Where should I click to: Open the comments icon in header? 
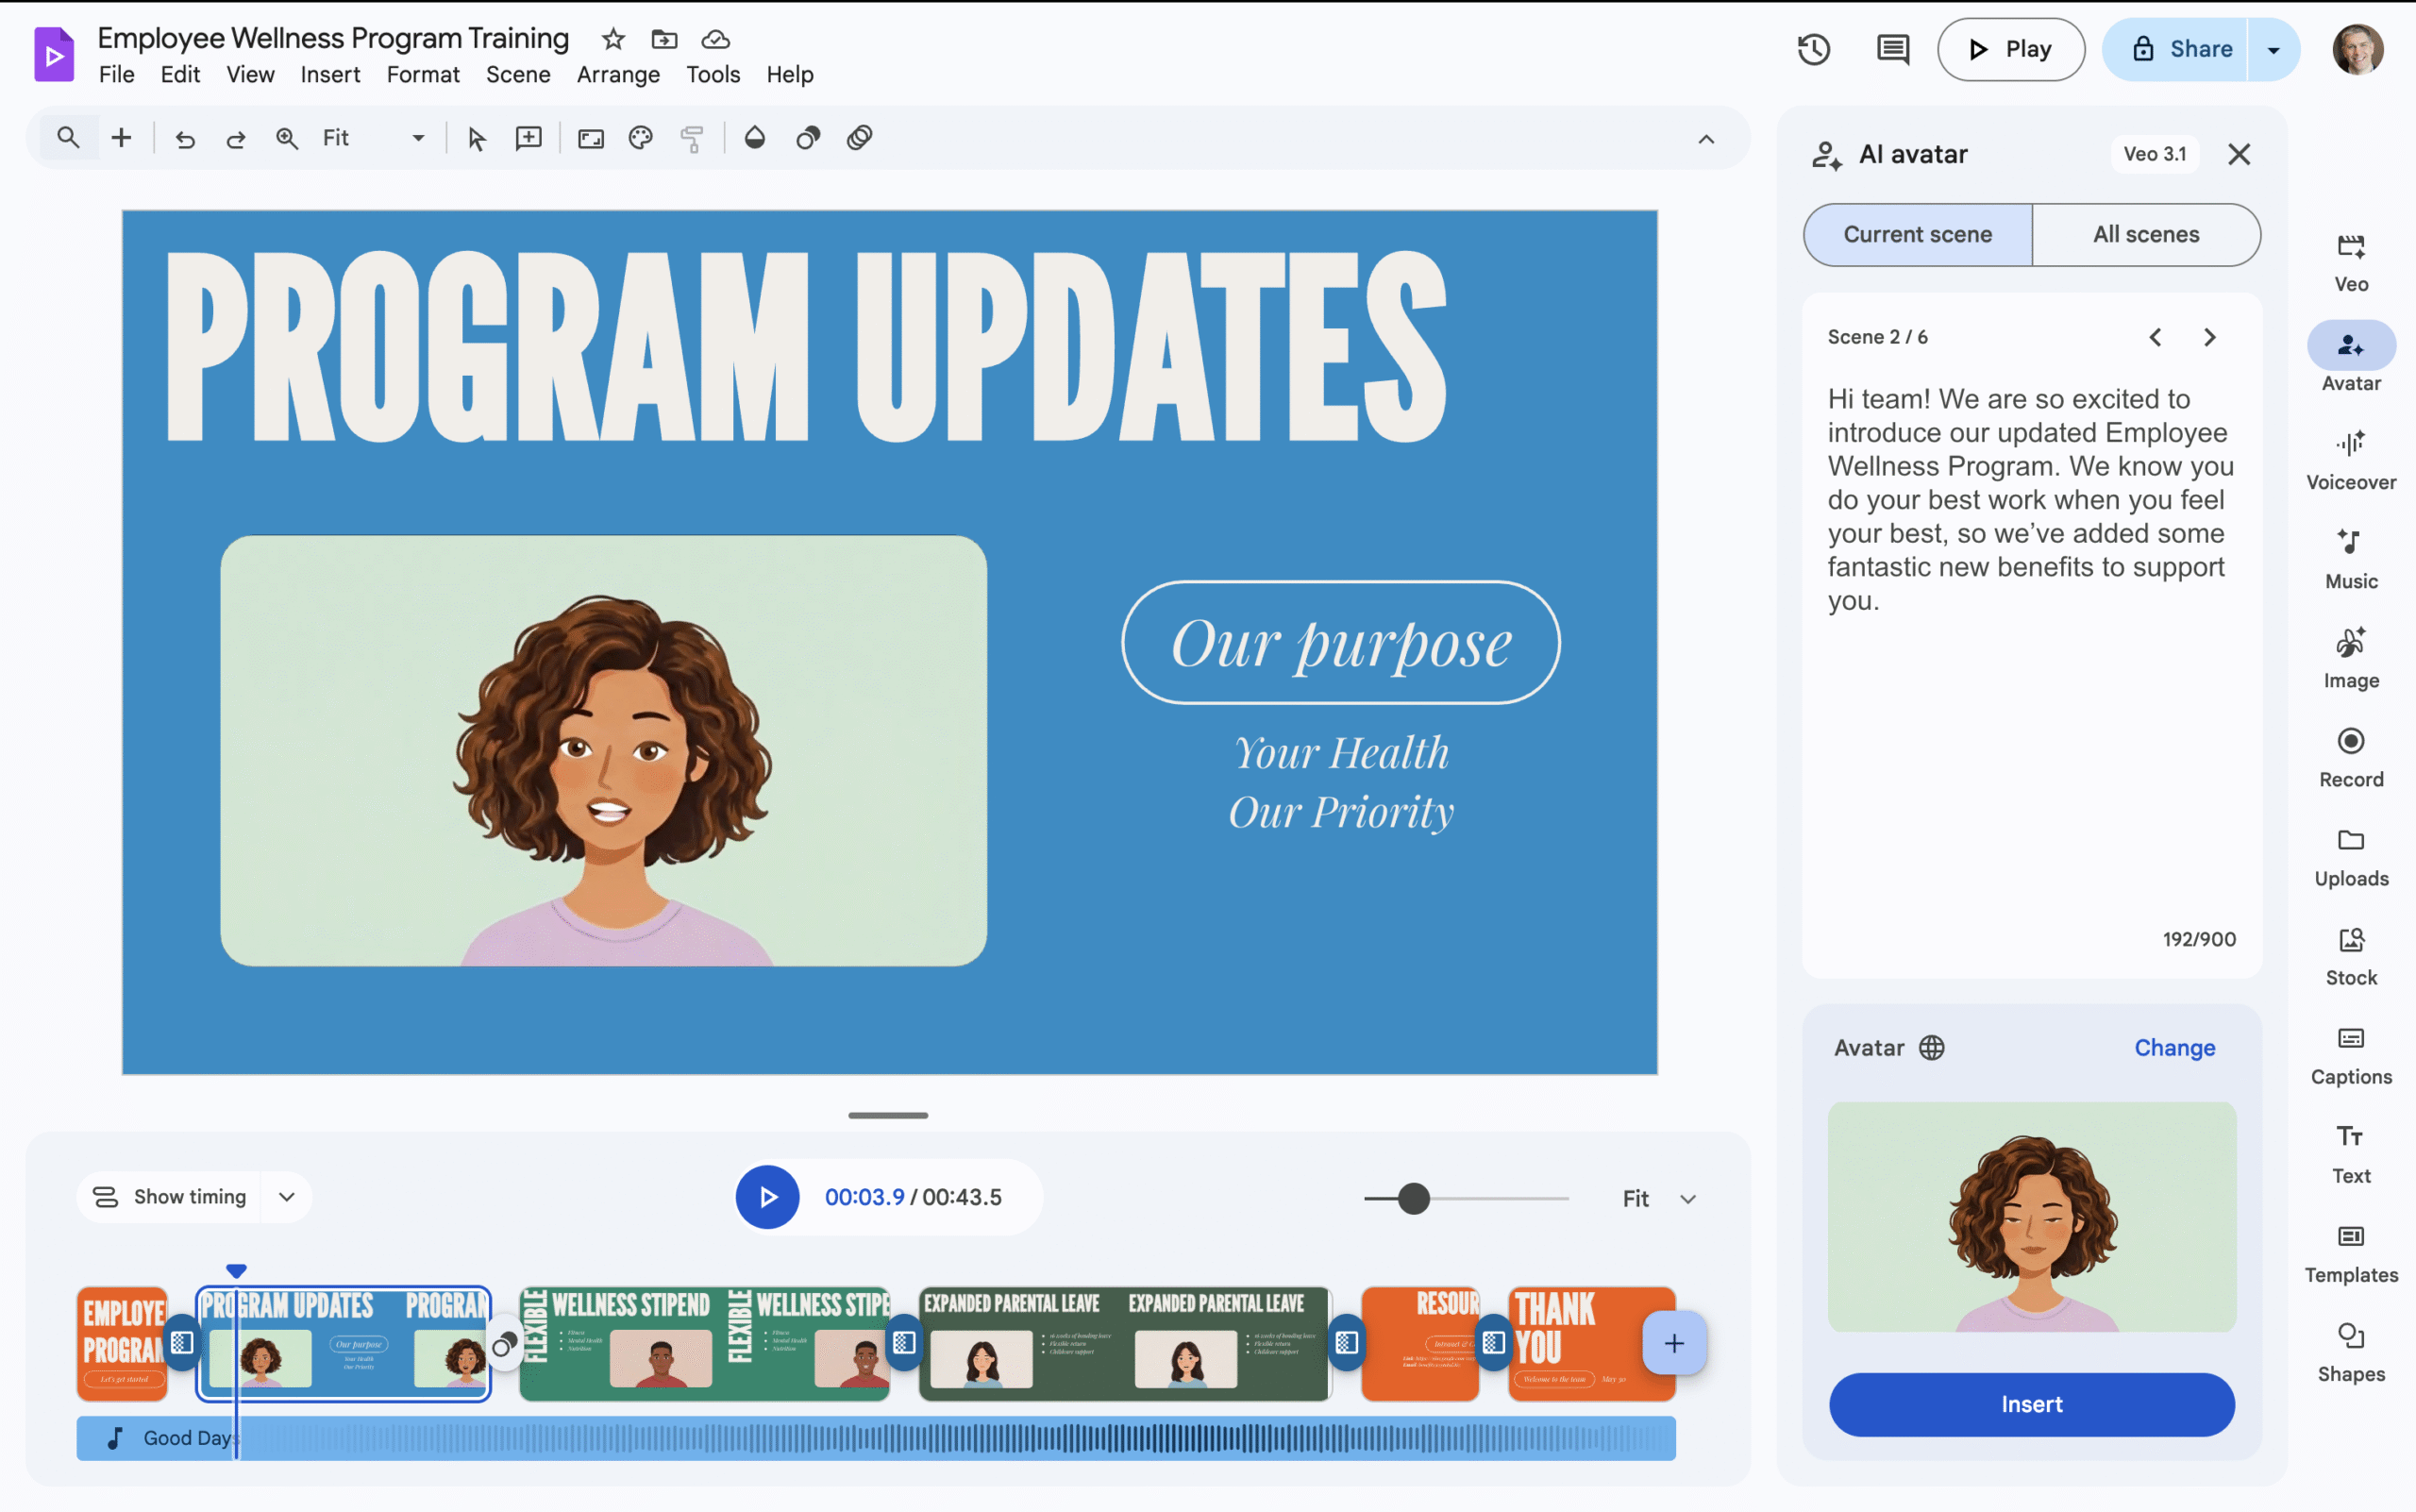coord(1892,49)
